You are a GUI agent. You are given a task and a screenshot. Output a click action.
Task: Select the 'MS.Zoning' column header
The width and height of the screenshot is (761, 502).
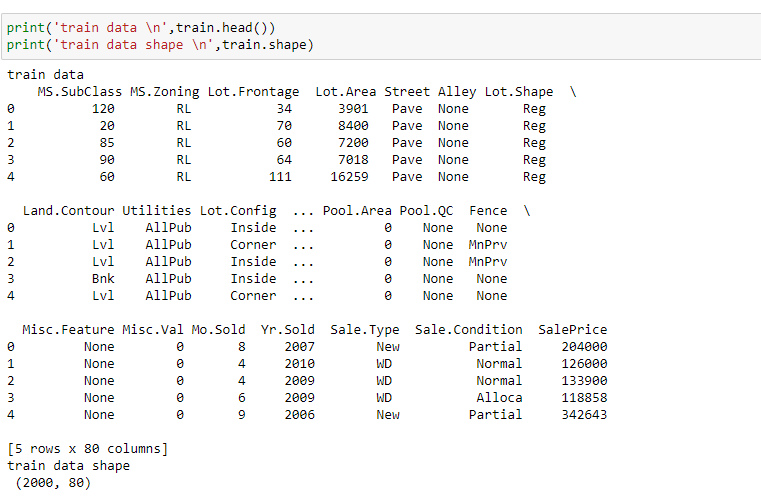[x=165, y=92]
